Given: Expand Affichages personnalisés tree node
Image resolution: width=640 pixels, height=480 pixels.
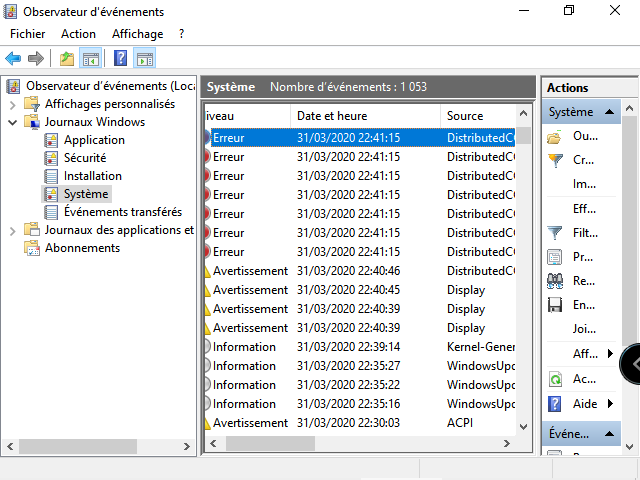Looking at the screenshot, I should tap(13, 105).
